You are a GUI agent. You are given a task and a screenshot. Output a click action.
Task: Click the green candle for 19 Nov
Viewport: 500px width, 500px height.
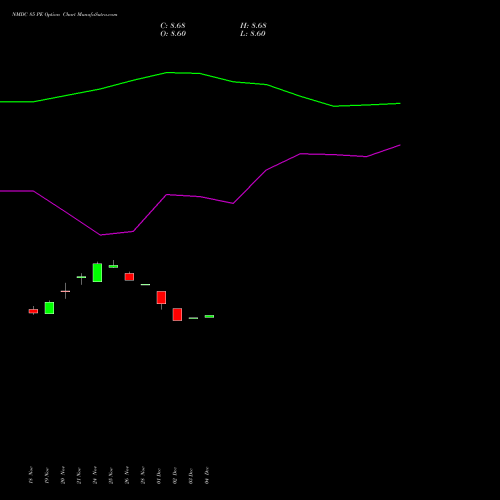[x=49, y=308]
